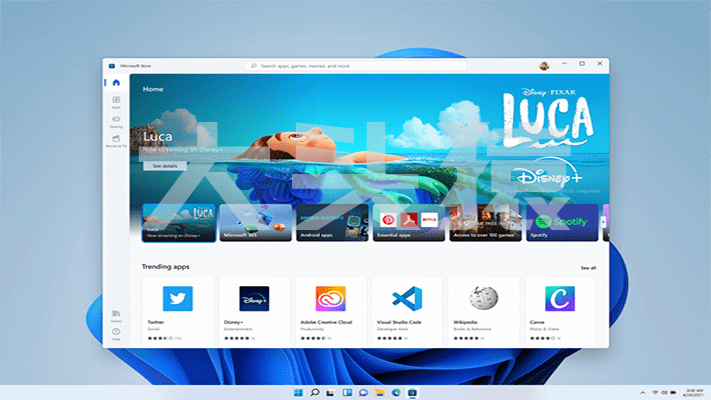Open the Visual Studio Code app icon

(x=407, y=298)
